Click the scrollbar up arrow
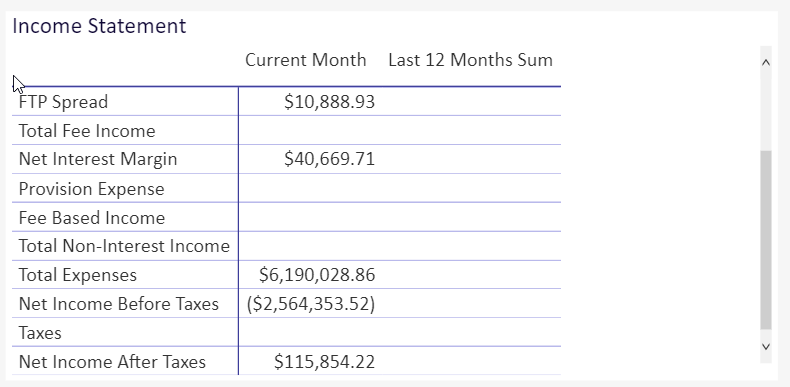This screenshot has height=387, width=790. point(766,62)
